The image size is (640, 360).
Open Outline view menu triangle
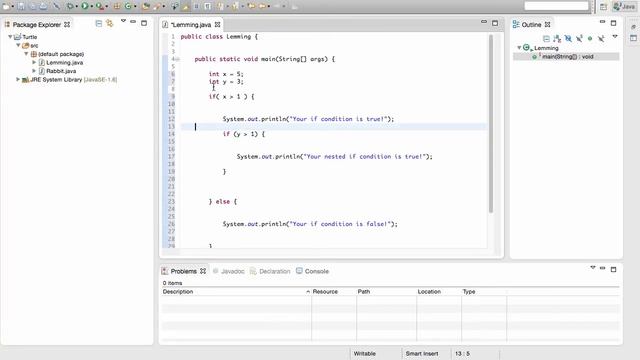[615, 36]
